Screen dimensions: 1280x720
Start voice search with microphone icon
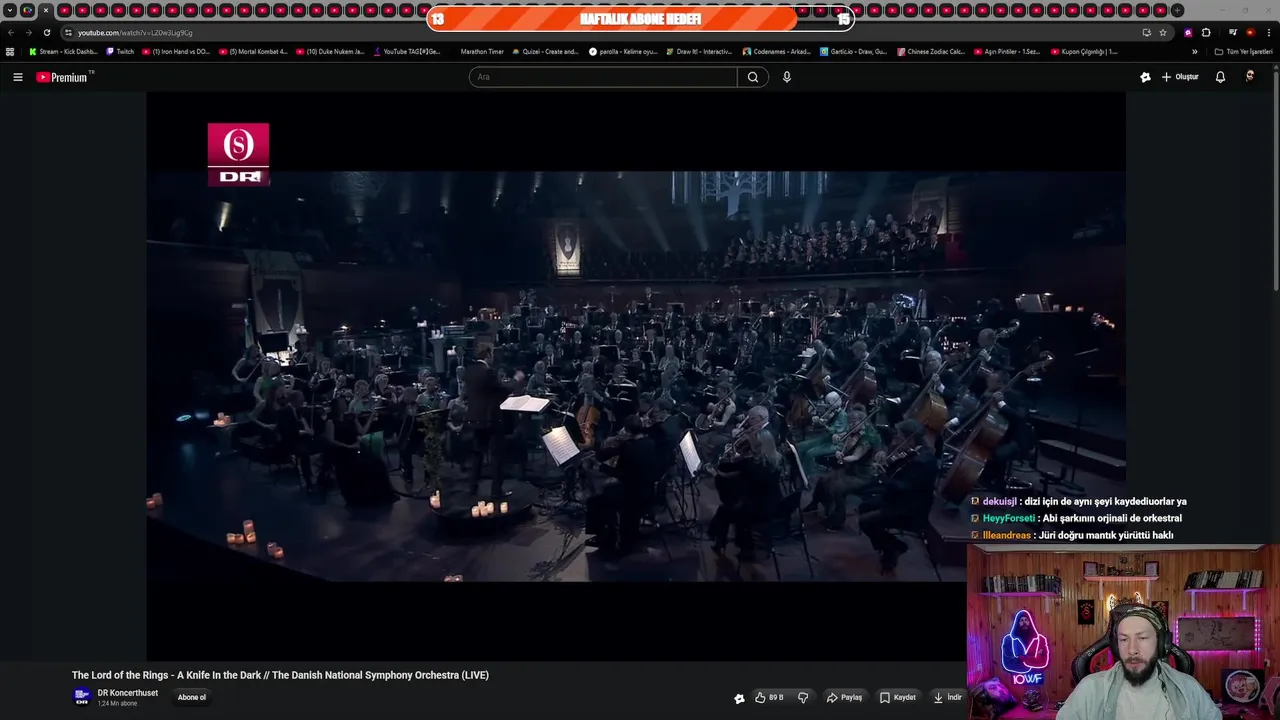coord(787,77)
